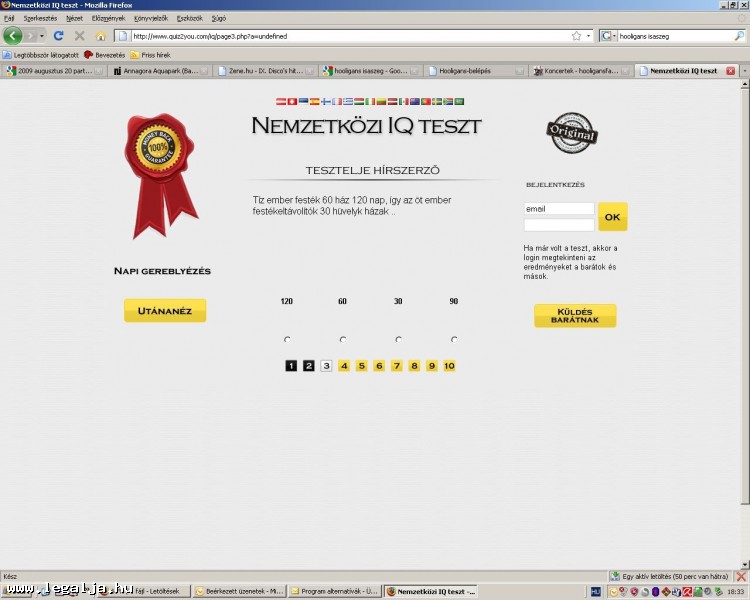
Task: Pick the radio button for answer 90
Action: pyautogui.click(x=454, y=340)
